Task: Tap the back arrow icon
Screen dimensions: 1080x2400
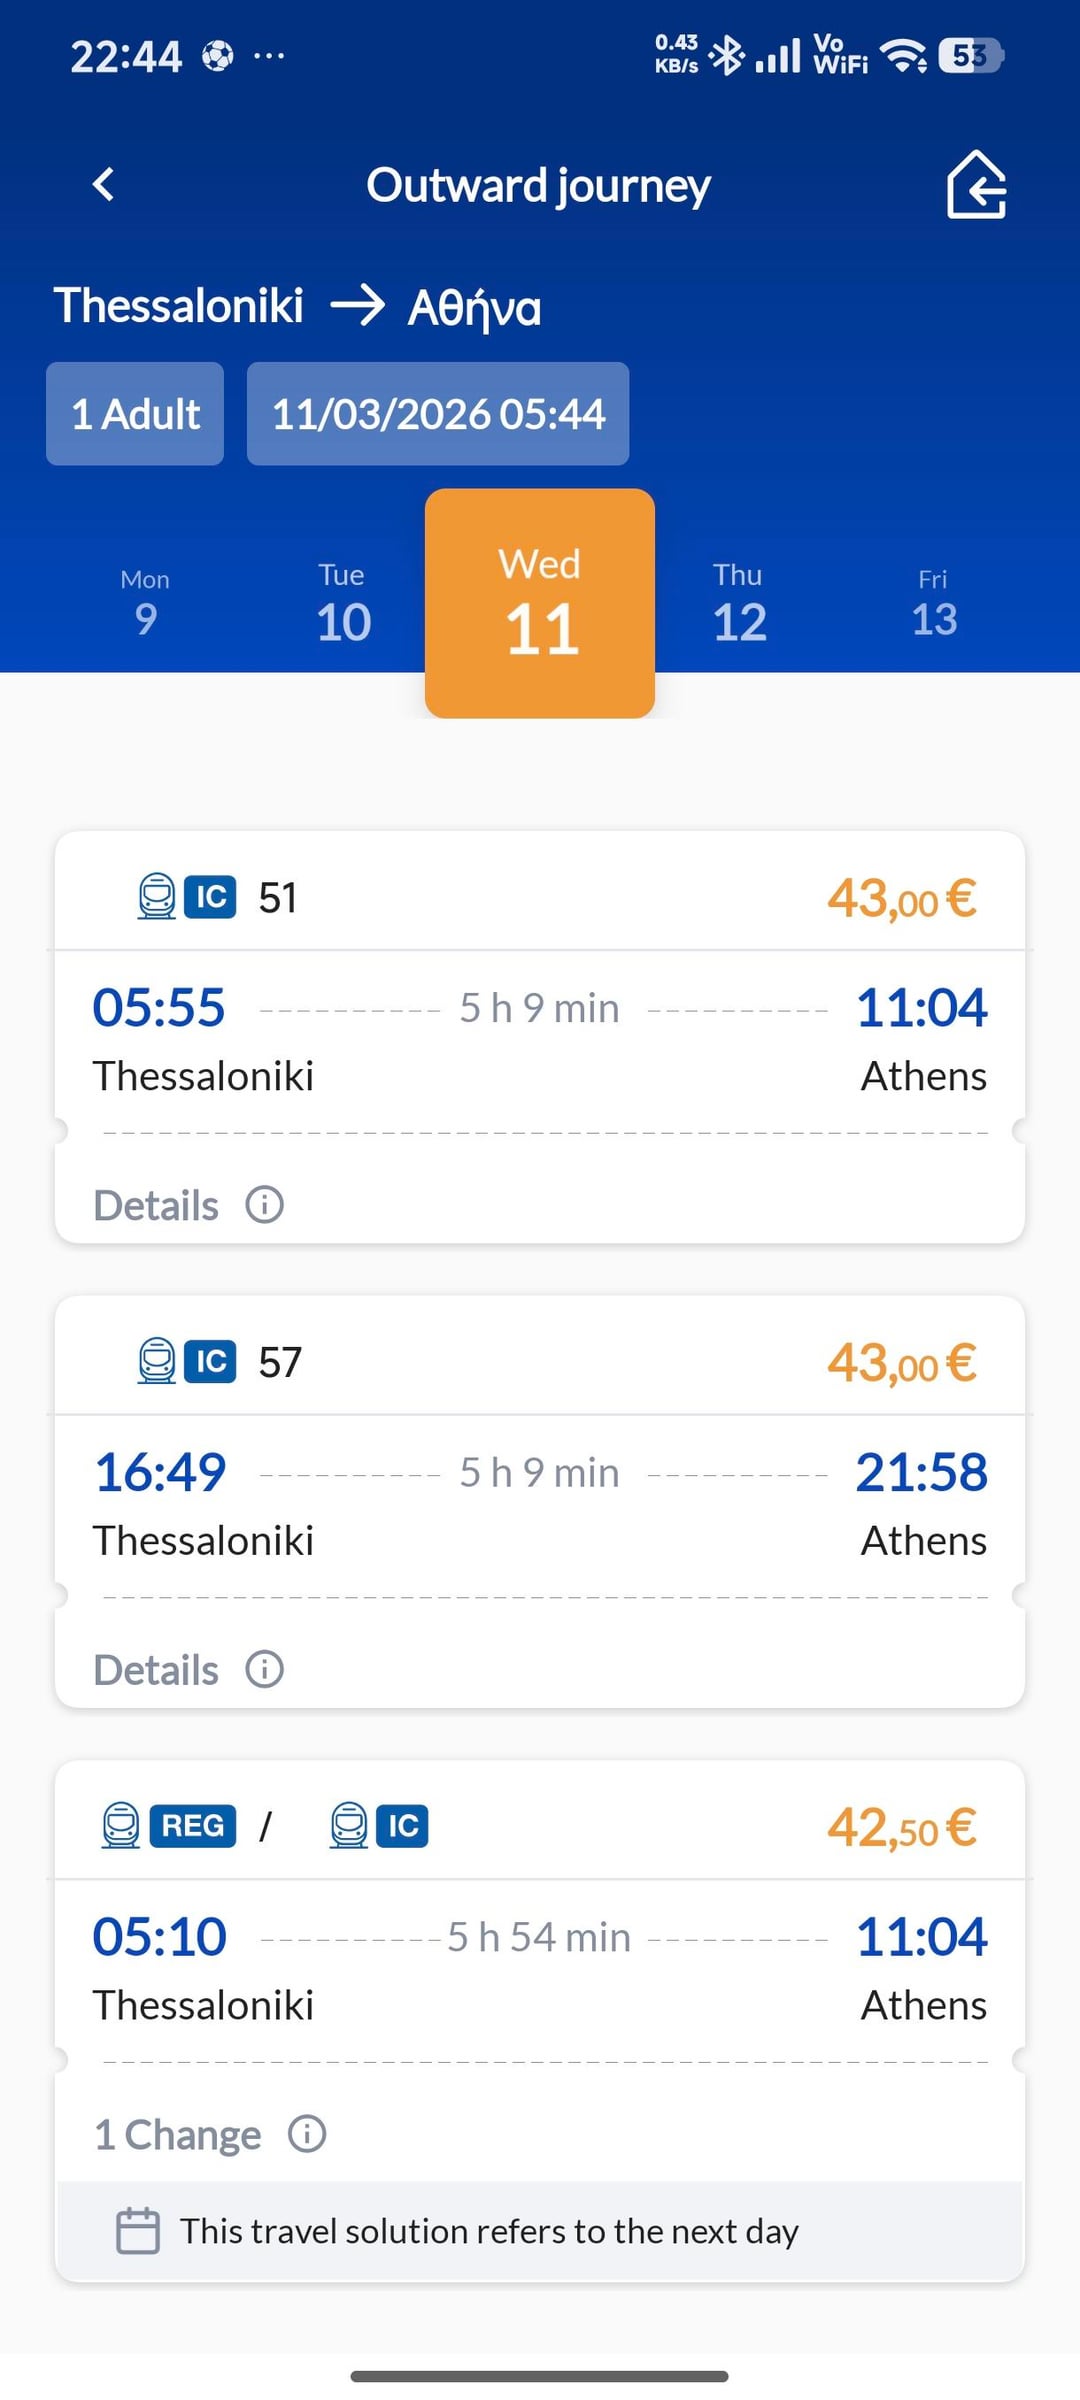Action: [x=103, y=184]
